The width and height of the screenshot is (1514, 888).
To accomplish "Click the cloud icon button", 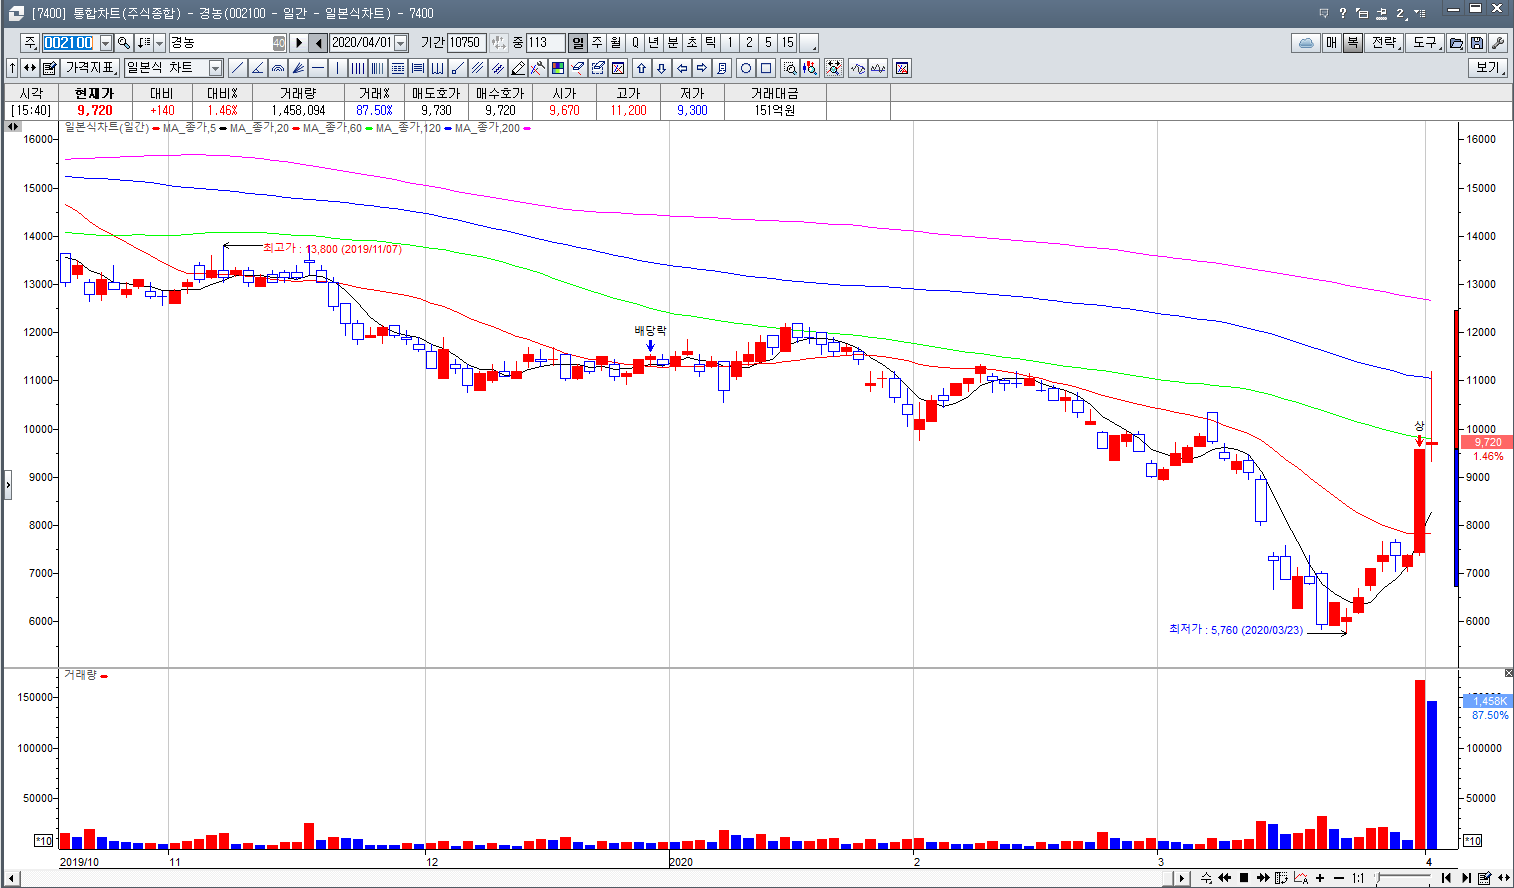I will [x=1305, y=43].
